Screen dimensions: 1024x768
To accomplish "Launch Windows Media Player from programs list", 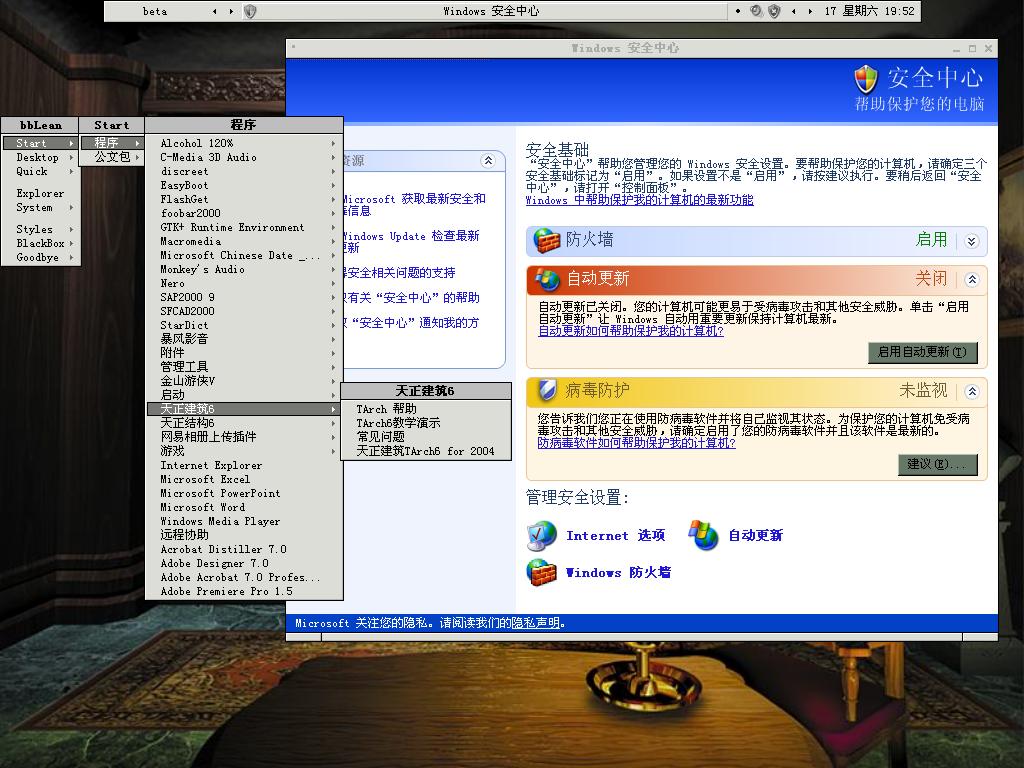I will [x=245, y=522].
